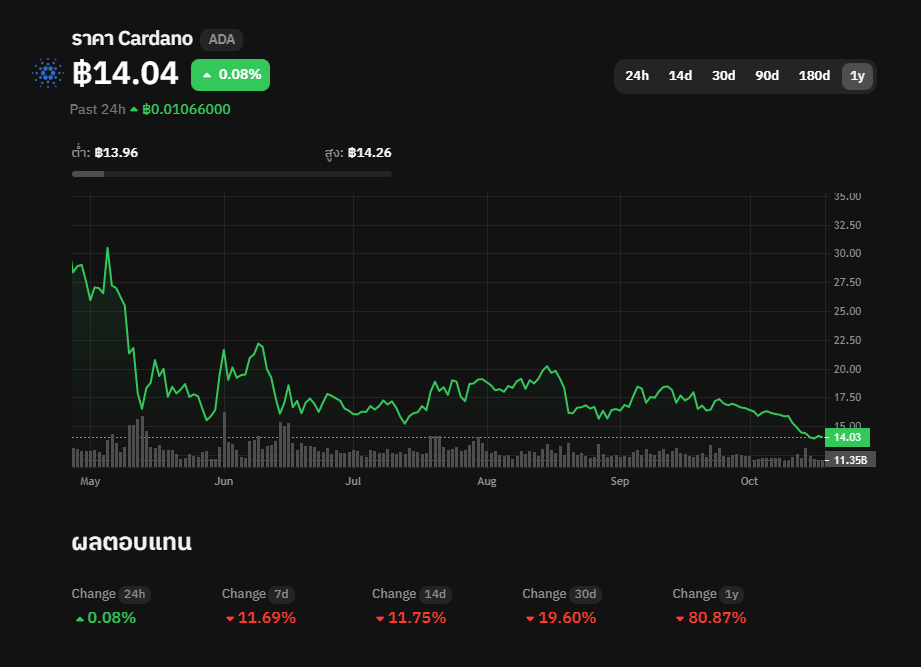Click the ผลตอบแทน section heading
Image resolution: width=921 pixels, height=667 pixels.
pyautogui.click(x=132, y=542)
